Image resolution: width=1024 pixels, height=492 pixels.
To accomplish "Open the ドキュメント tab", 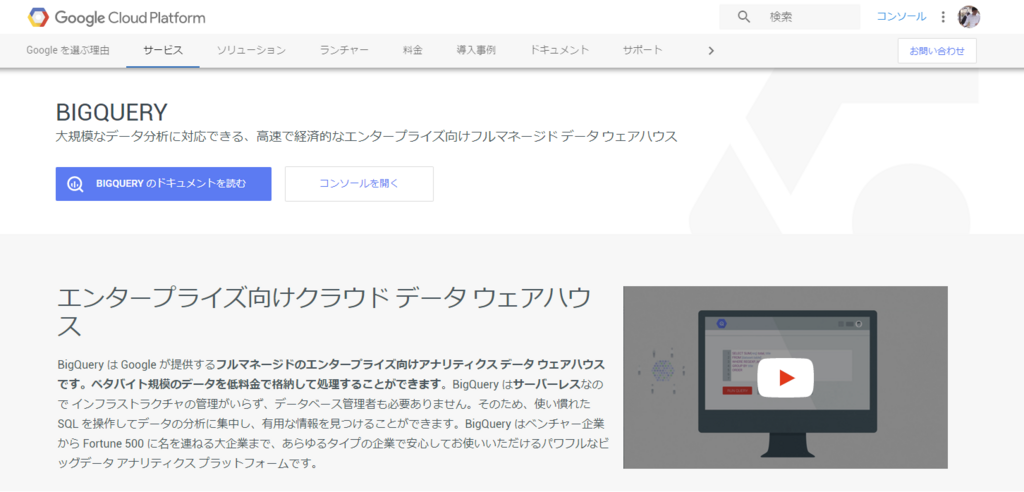I will coord(560,50).
